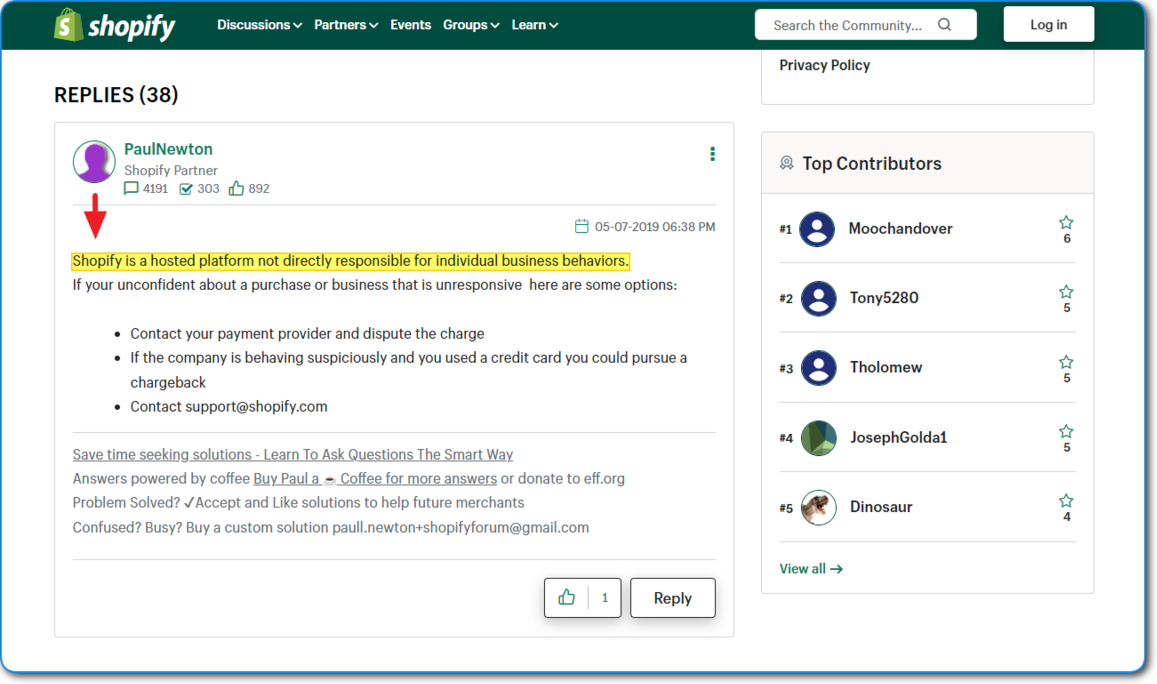Like the post with thumbs-up button
The width and height of the screenshot is (1157, 684).
567,598
